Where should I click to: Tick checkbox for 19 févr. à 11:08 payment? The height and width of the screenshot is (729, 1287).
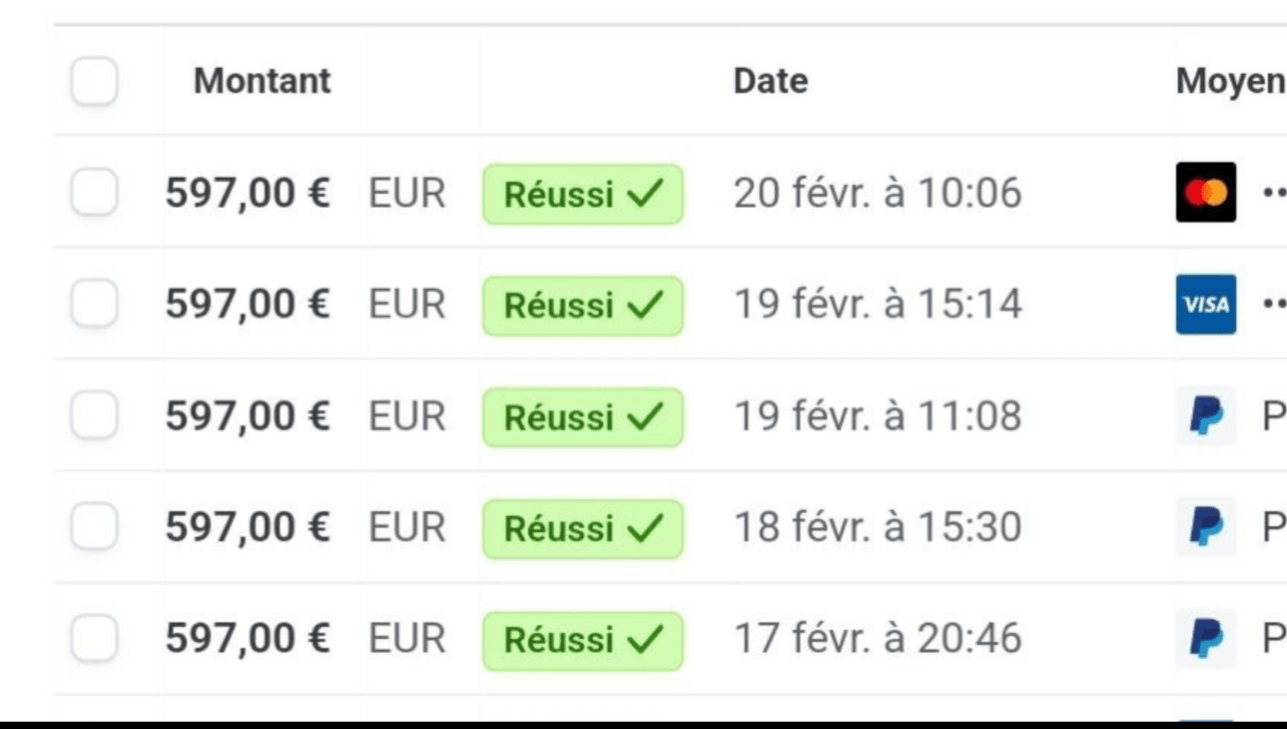[x=94, y=416]
